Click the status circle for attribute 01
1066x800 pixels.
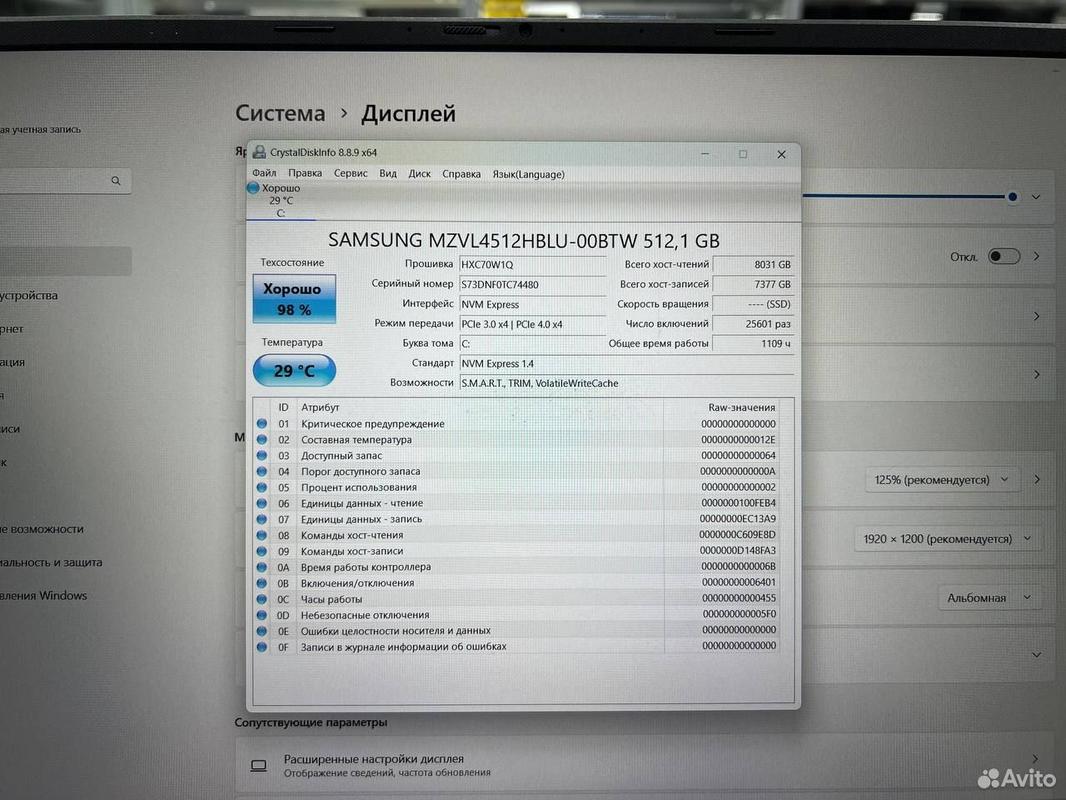(262, 423)
